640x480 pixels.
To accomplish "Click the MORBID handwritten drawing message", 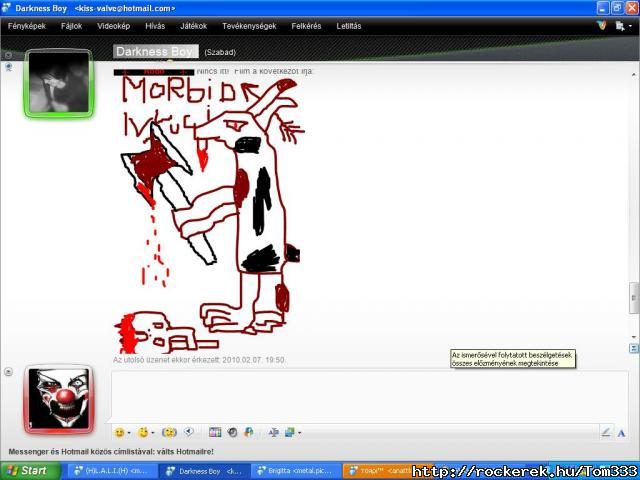I will point(209,216).
